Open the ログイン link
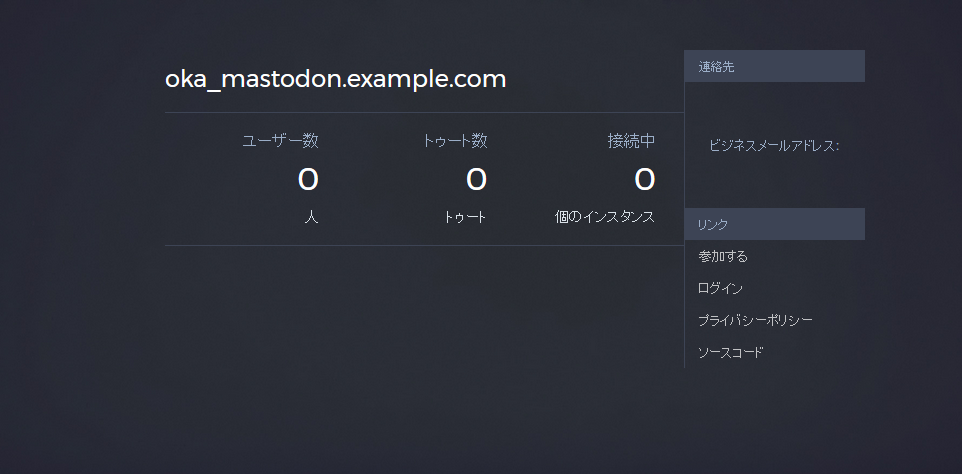Image resolution: width=962 pixels, height=474 pixels. (720, 289)
